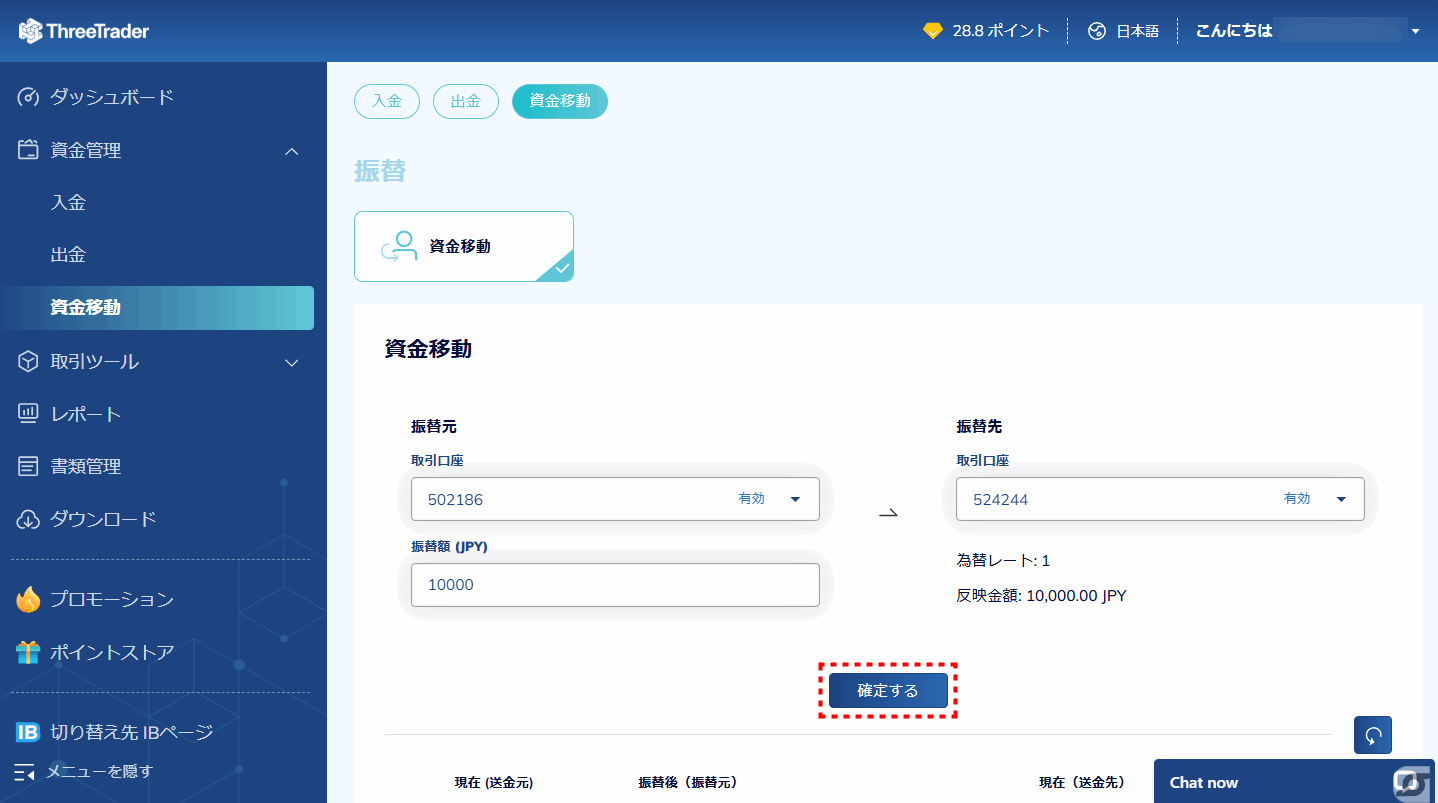The width and height of the screenshot is (1438, 803).
Task: Click the 資金移動 card person icon
Action: (x=398, y=246)
